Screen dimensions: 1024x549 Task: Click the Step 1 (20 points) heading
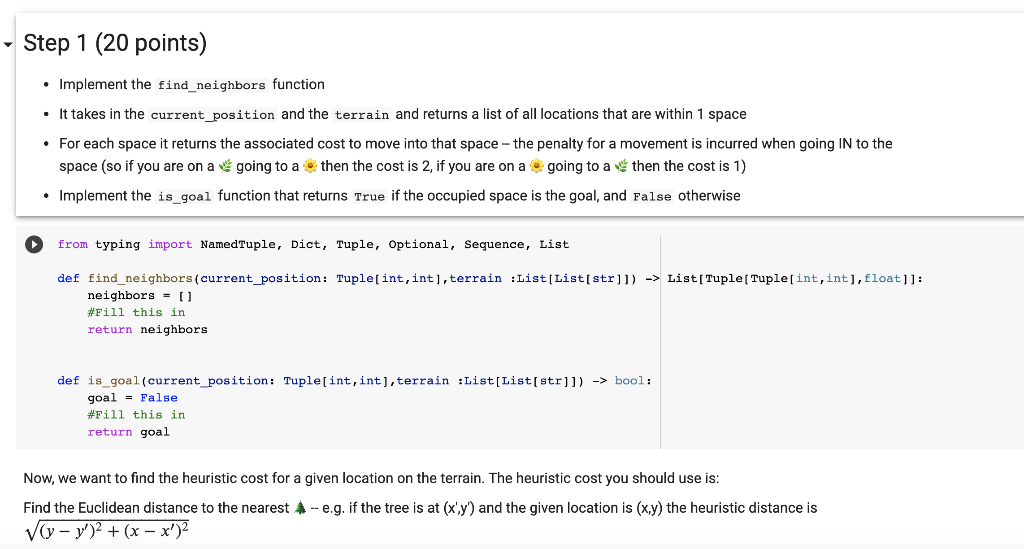[115, 43]
